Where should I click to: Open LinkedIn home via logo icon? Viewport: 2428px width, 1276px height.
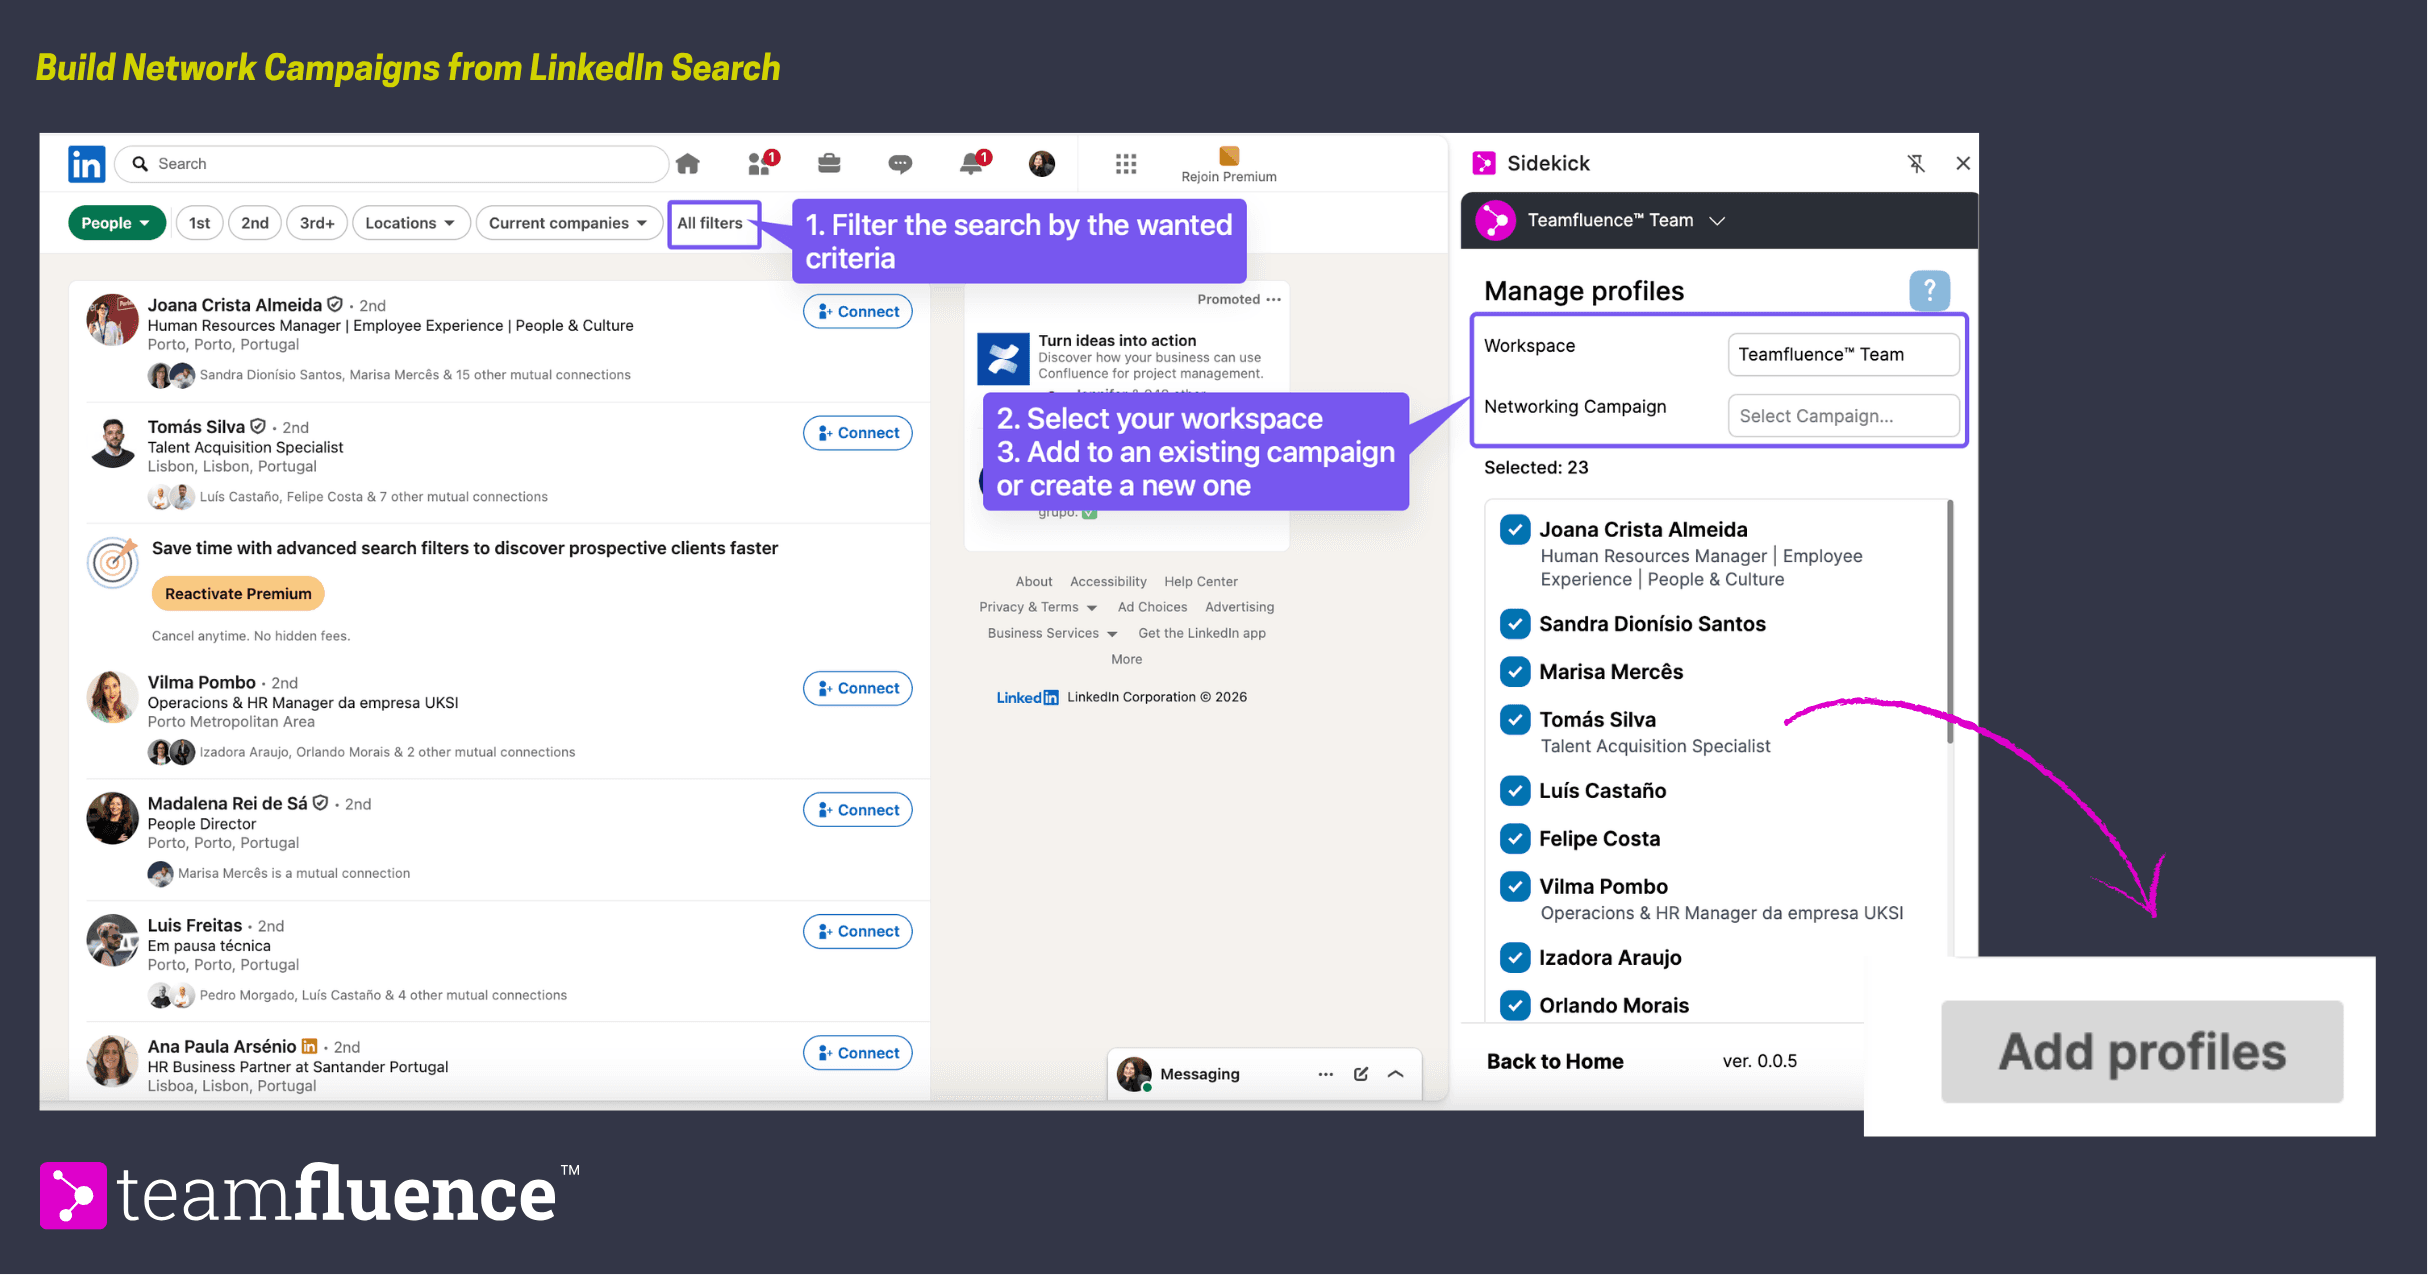click(x=86, y=164)
